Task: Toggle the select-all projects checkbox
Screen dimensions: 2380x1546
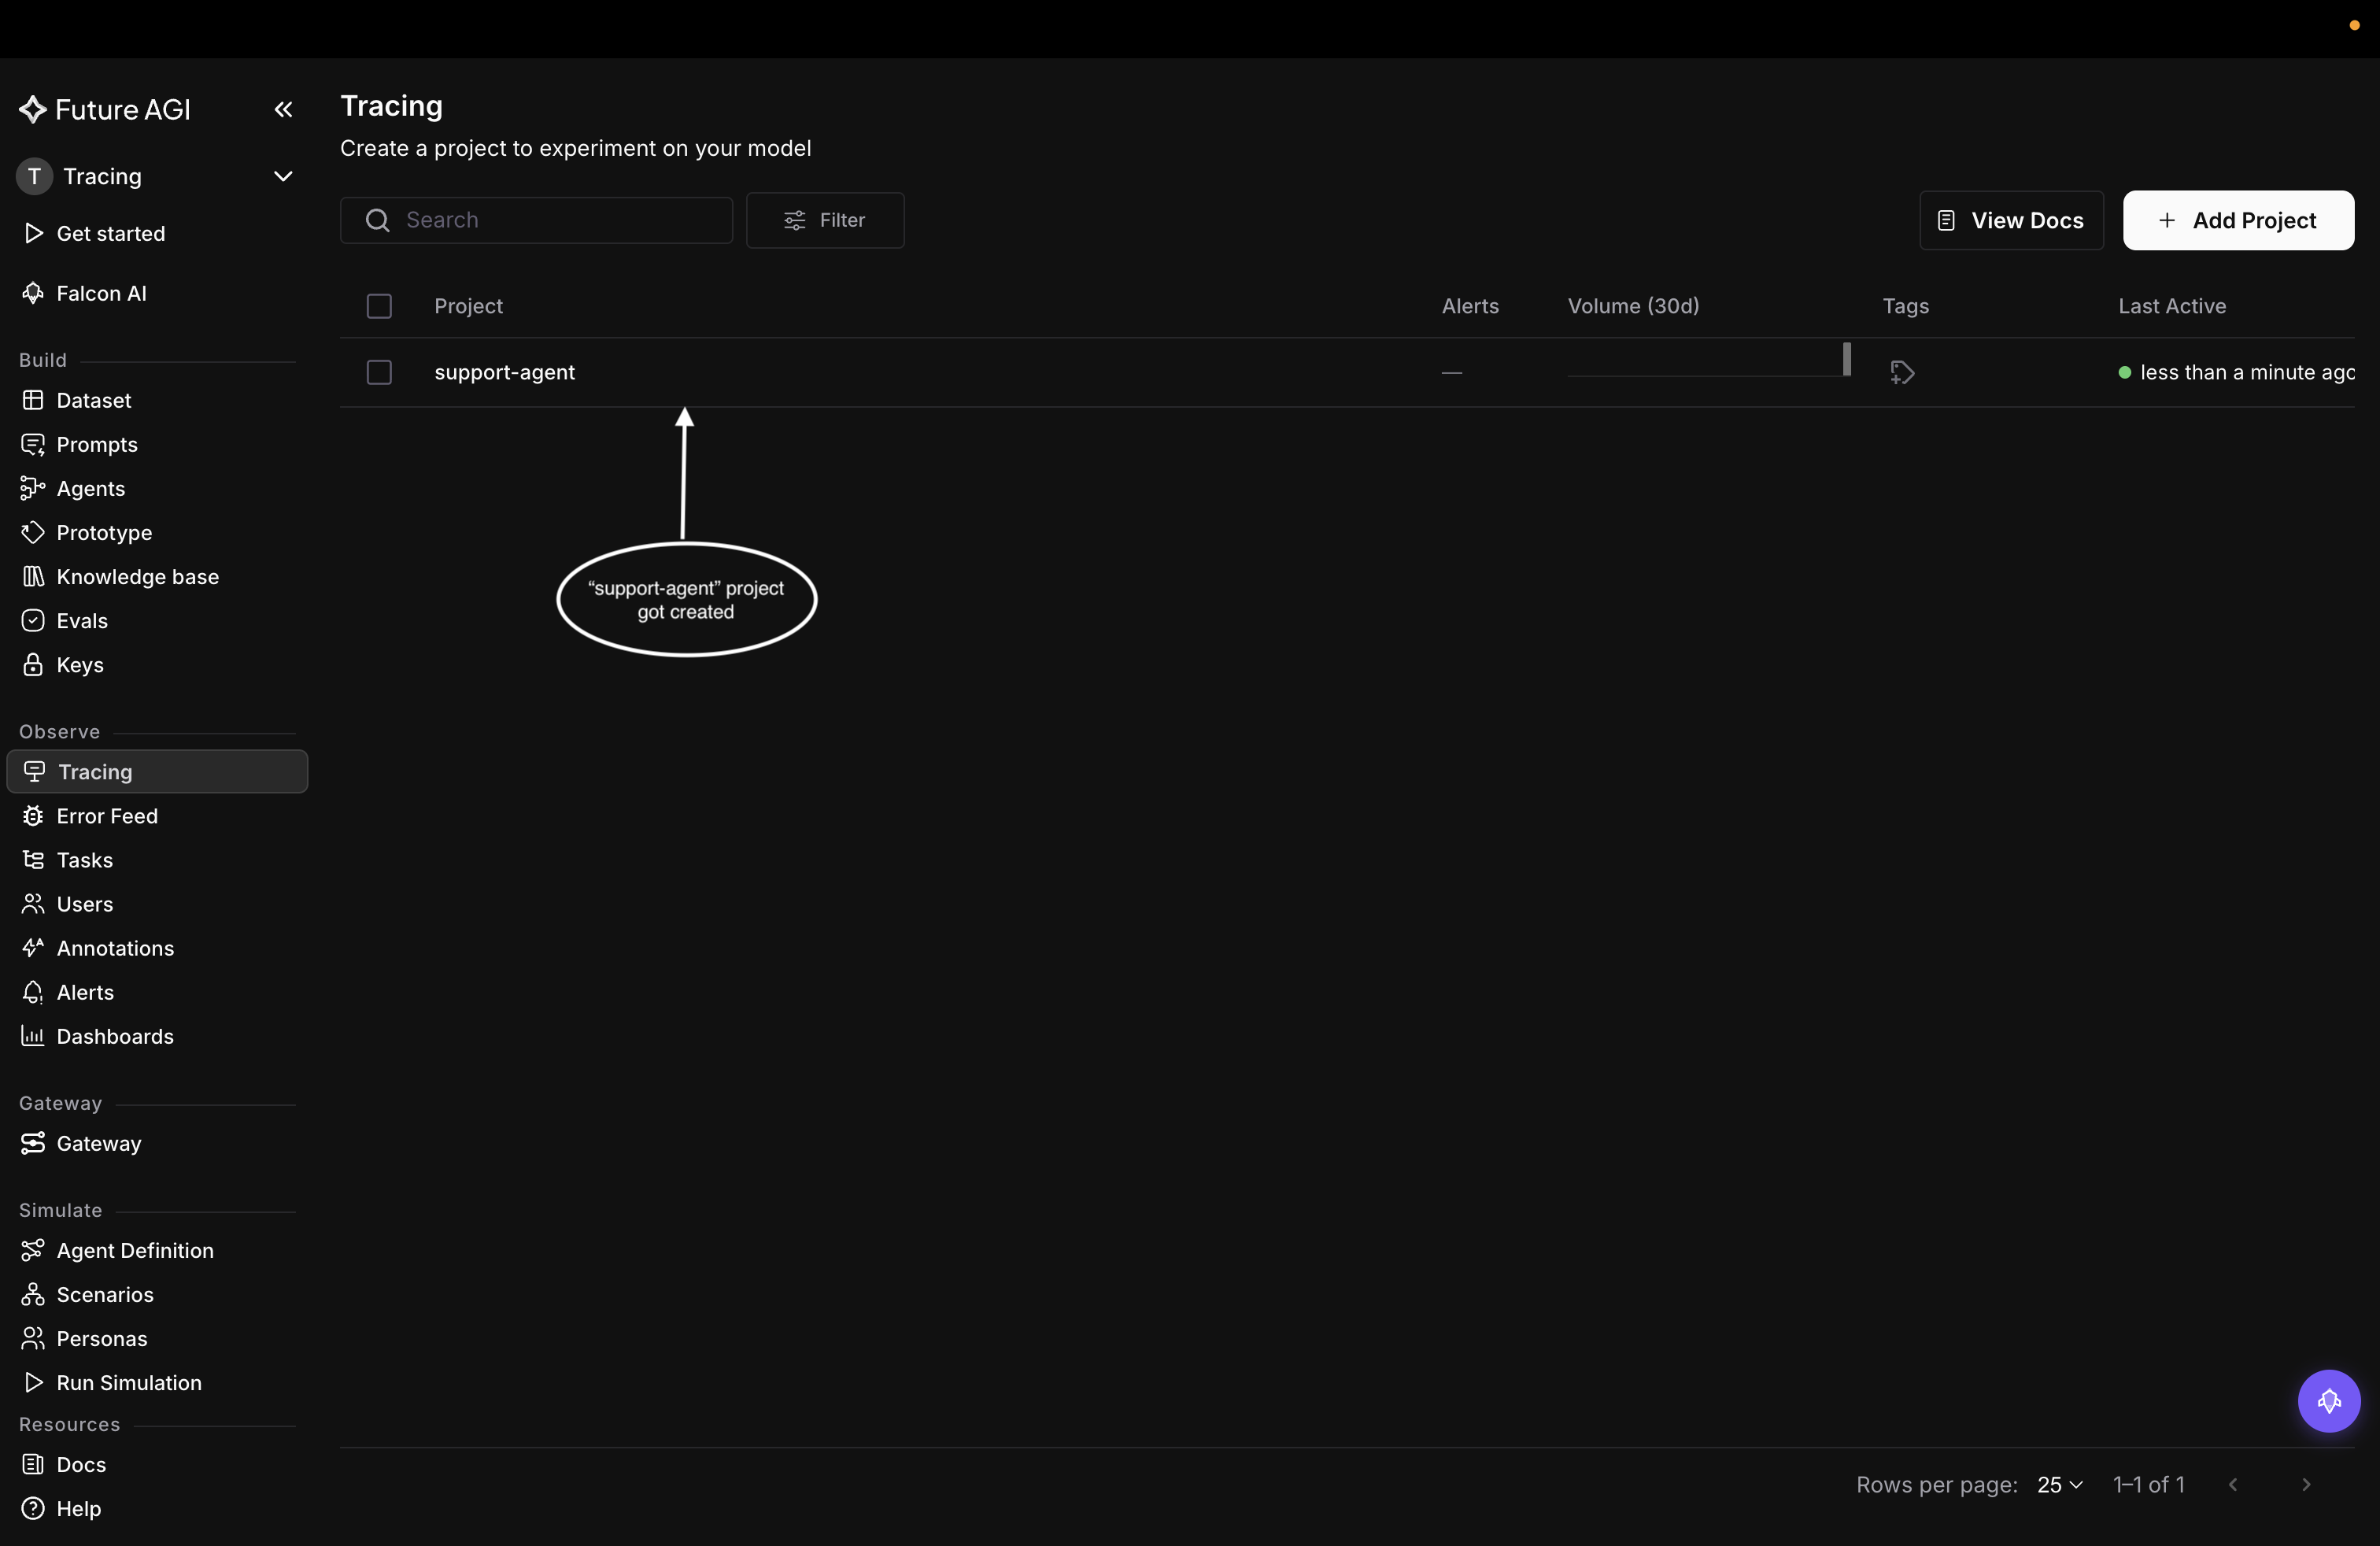Action: pos(379,306)
